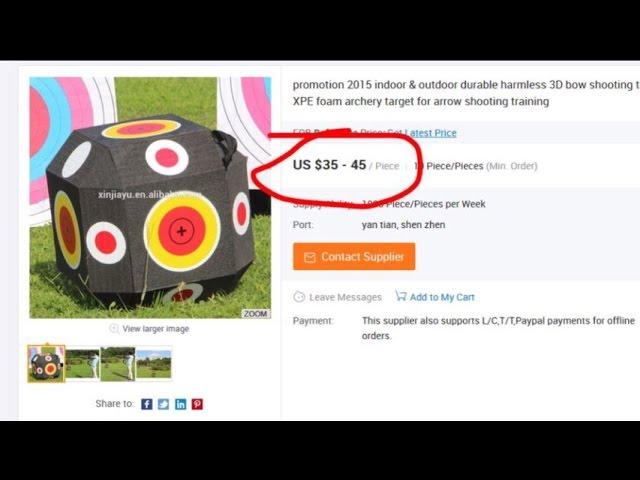Click main archery cube target image
The image size is (640, 480).
[x=150, y=198]
